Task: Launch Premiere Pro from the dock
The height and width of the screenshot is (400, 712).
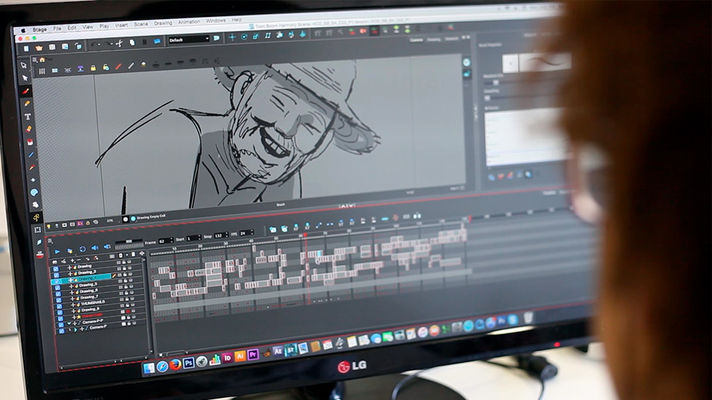Action: [x=253, y=354]
